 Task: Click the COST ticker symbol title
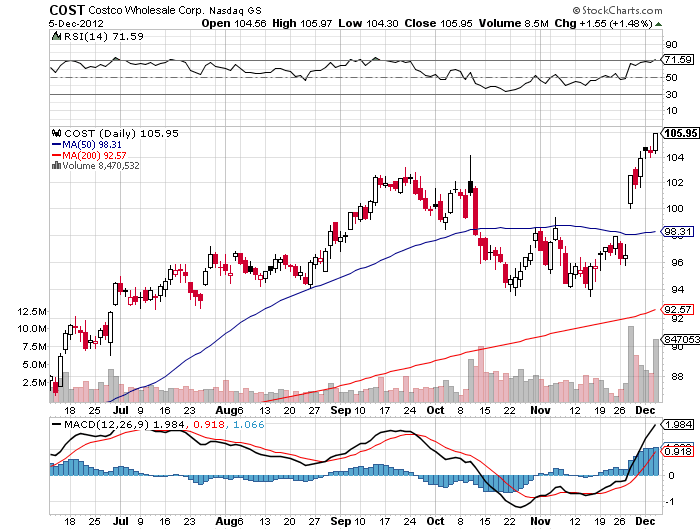pos(67,10)
